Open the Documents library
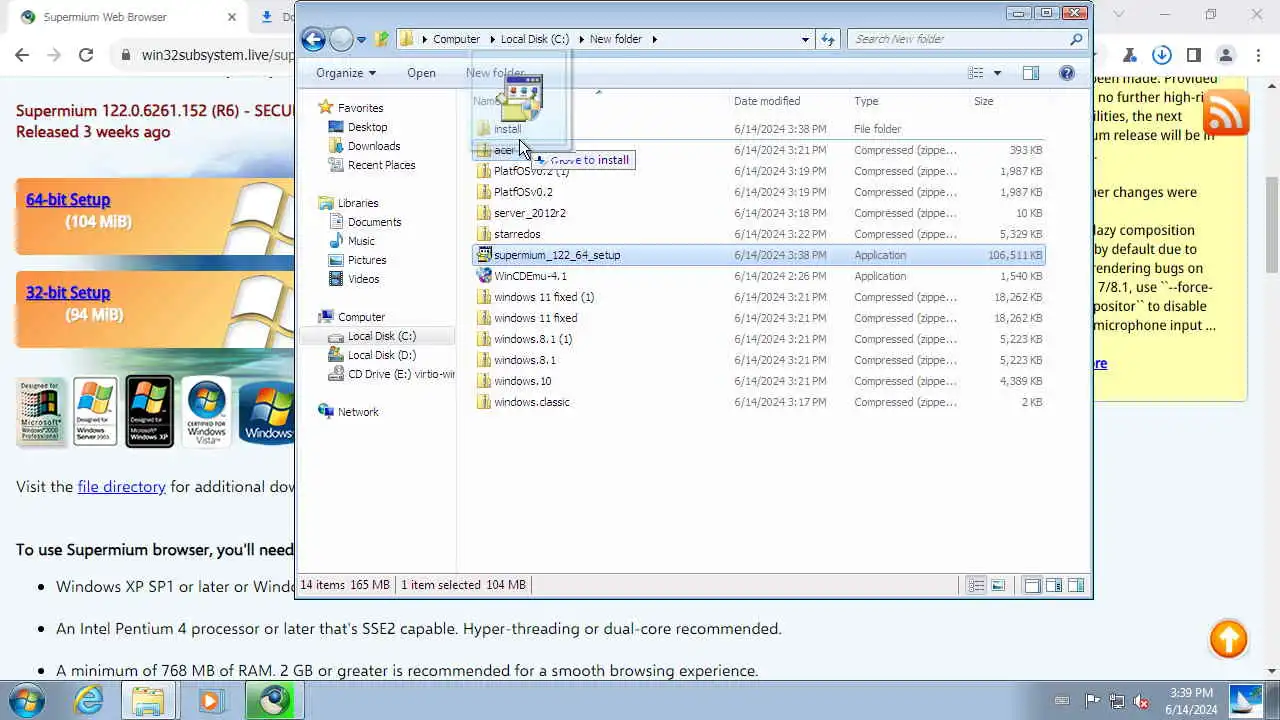The image size is (1280, 720). coord(374,222)
